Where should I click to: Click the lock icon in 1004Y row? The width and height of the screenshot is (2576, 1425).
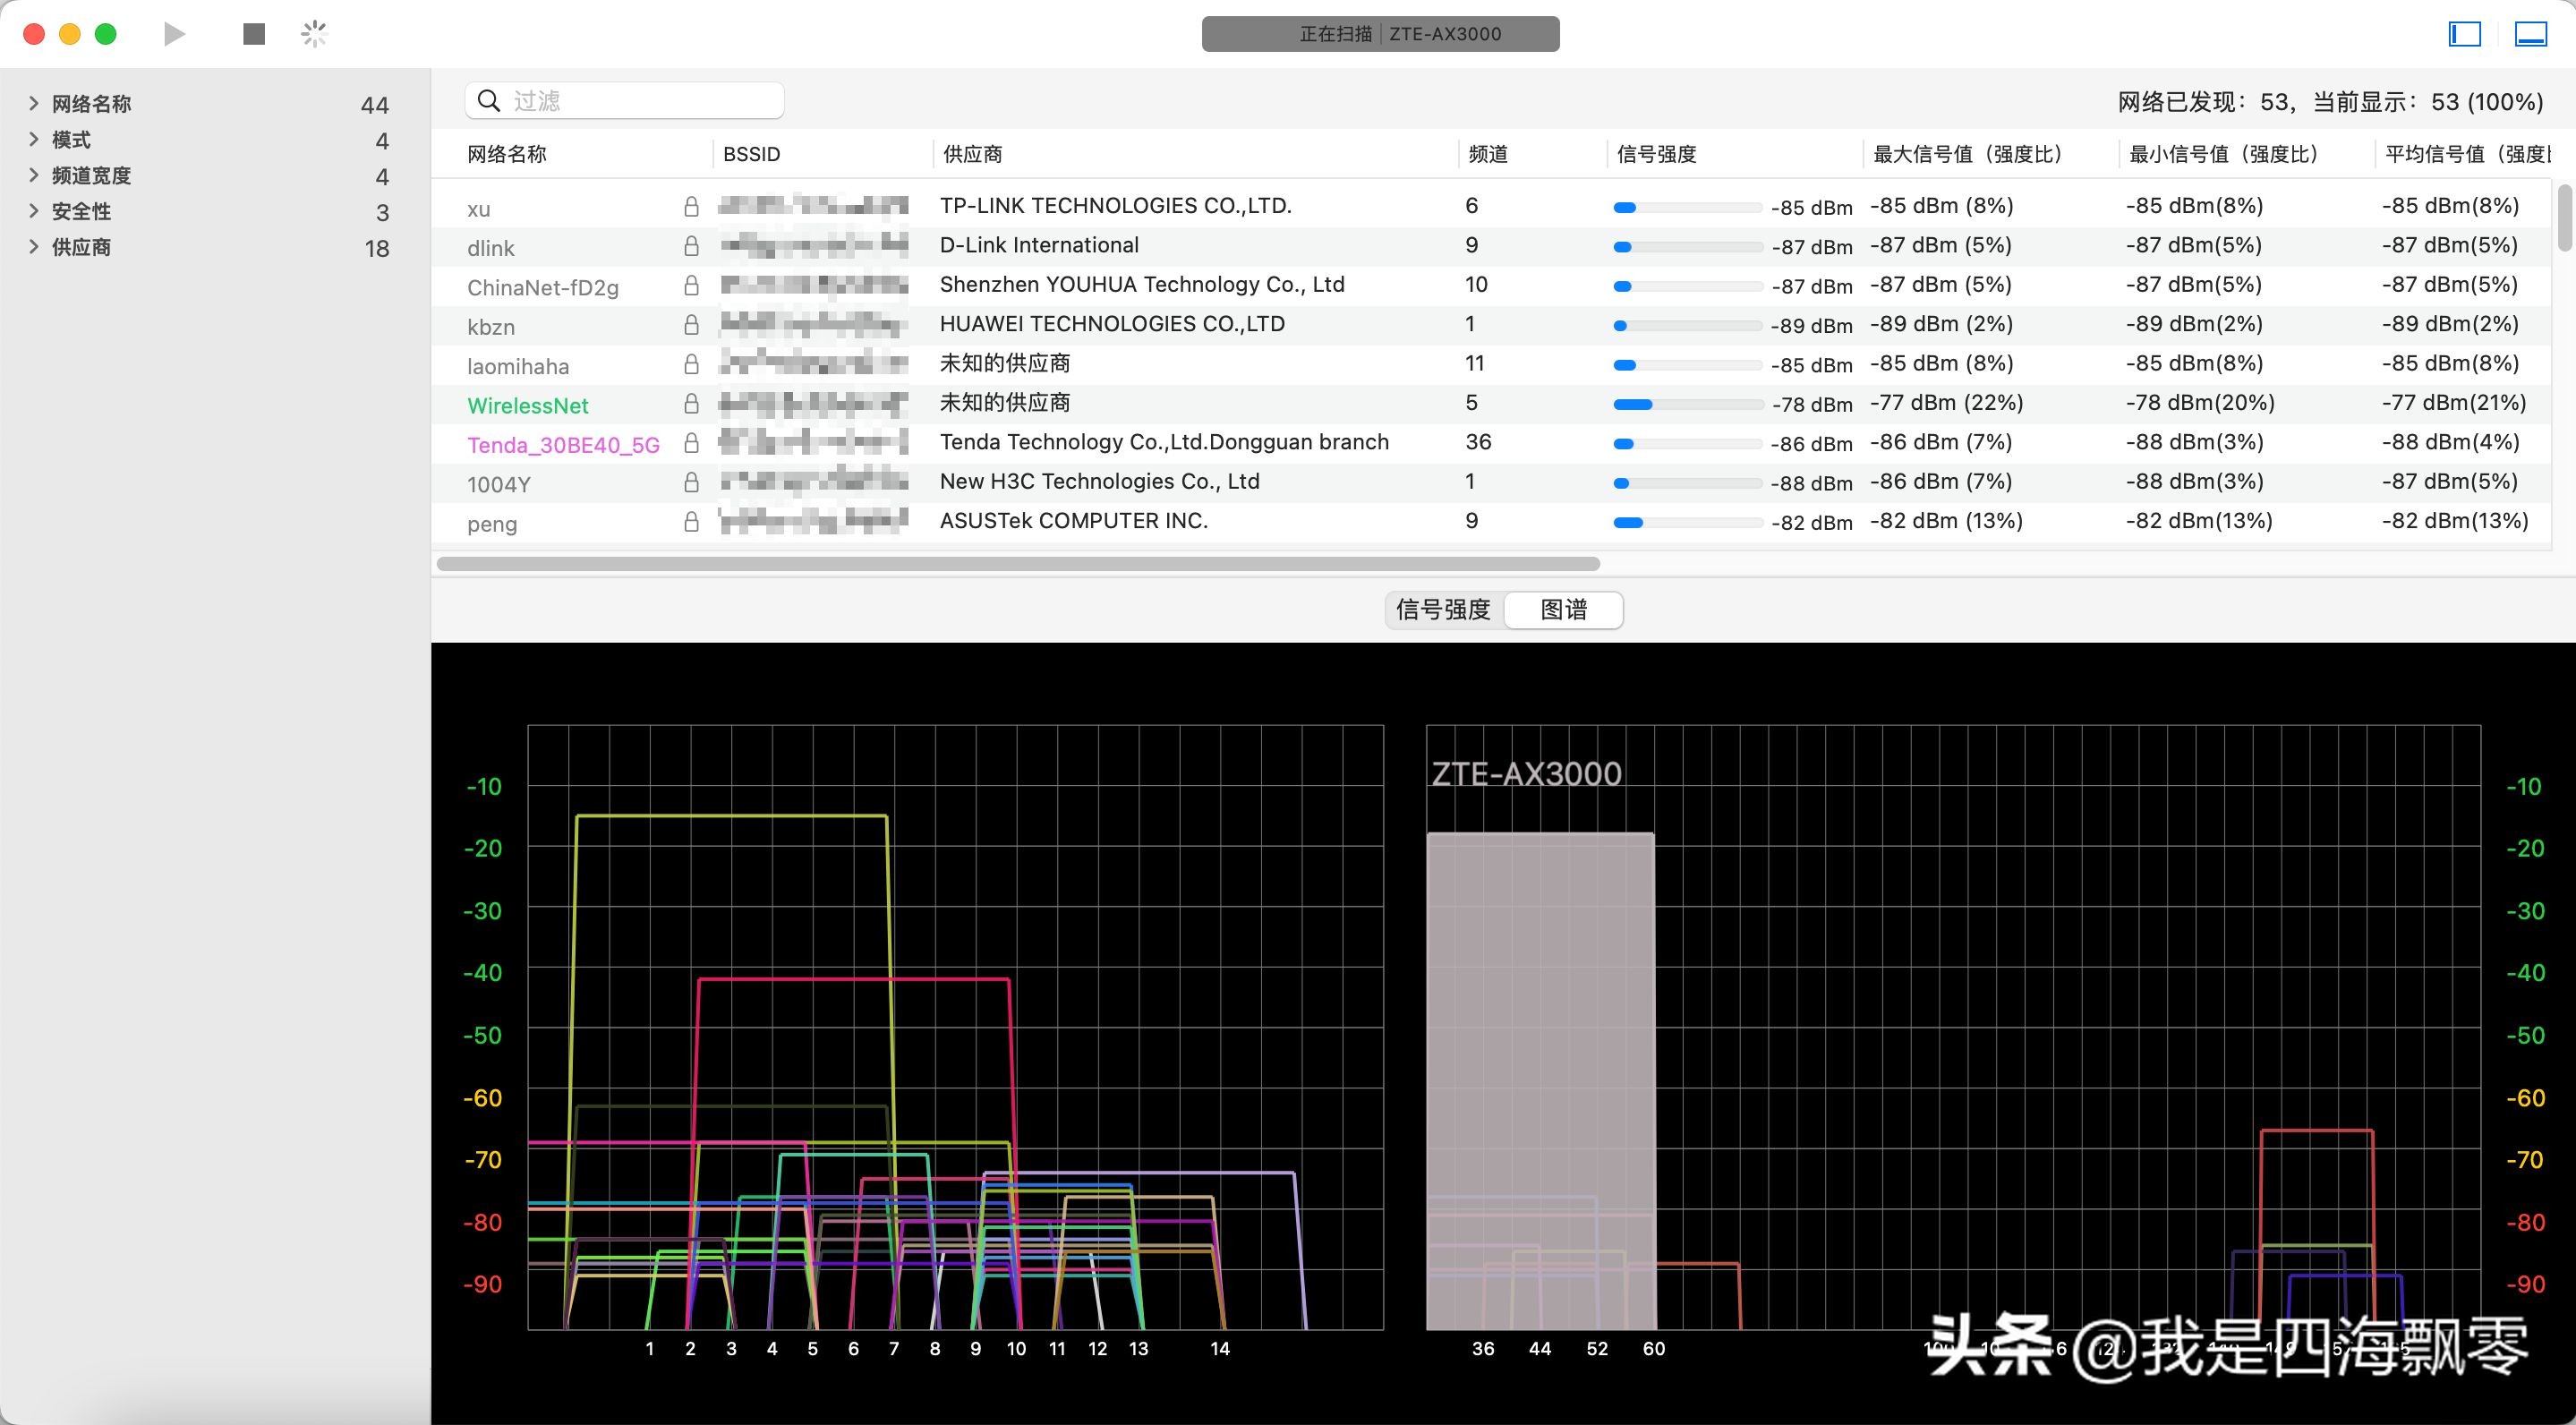[691, 483]
